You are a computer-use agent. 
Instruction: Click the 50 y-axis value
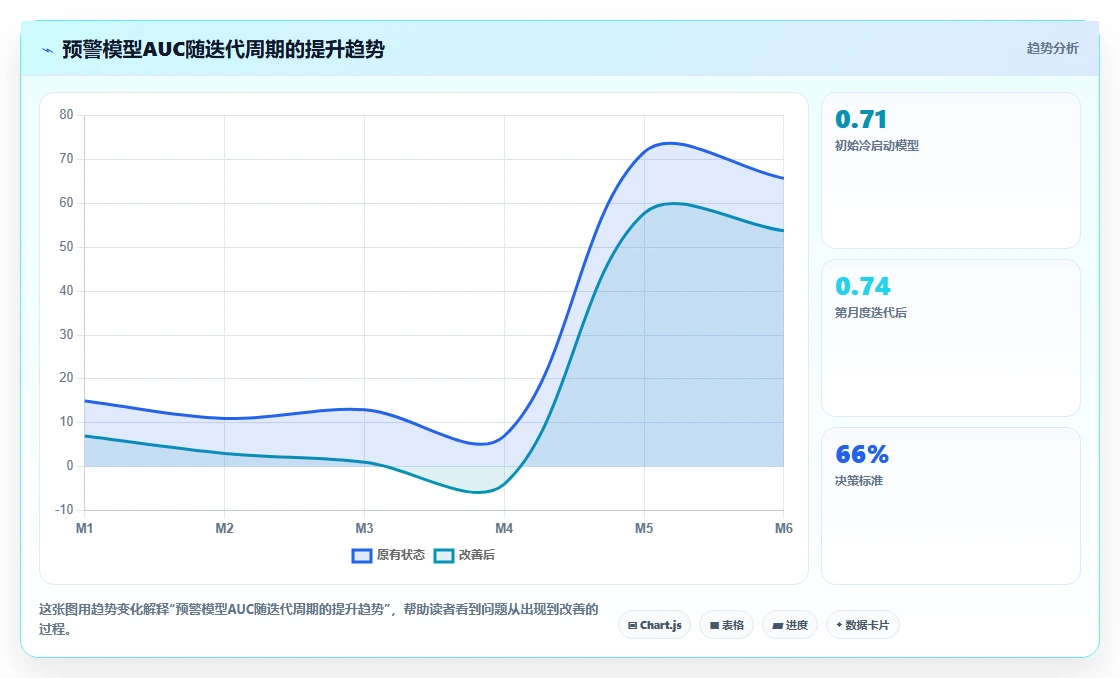click(x=66, y=246)
